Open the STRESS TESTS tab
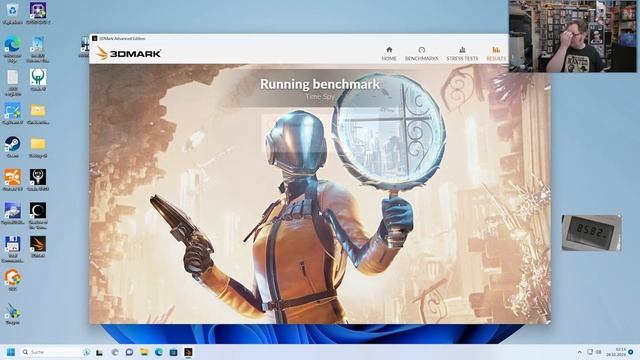640x360 pixels. pyautogui.click(x=462, y=53)
